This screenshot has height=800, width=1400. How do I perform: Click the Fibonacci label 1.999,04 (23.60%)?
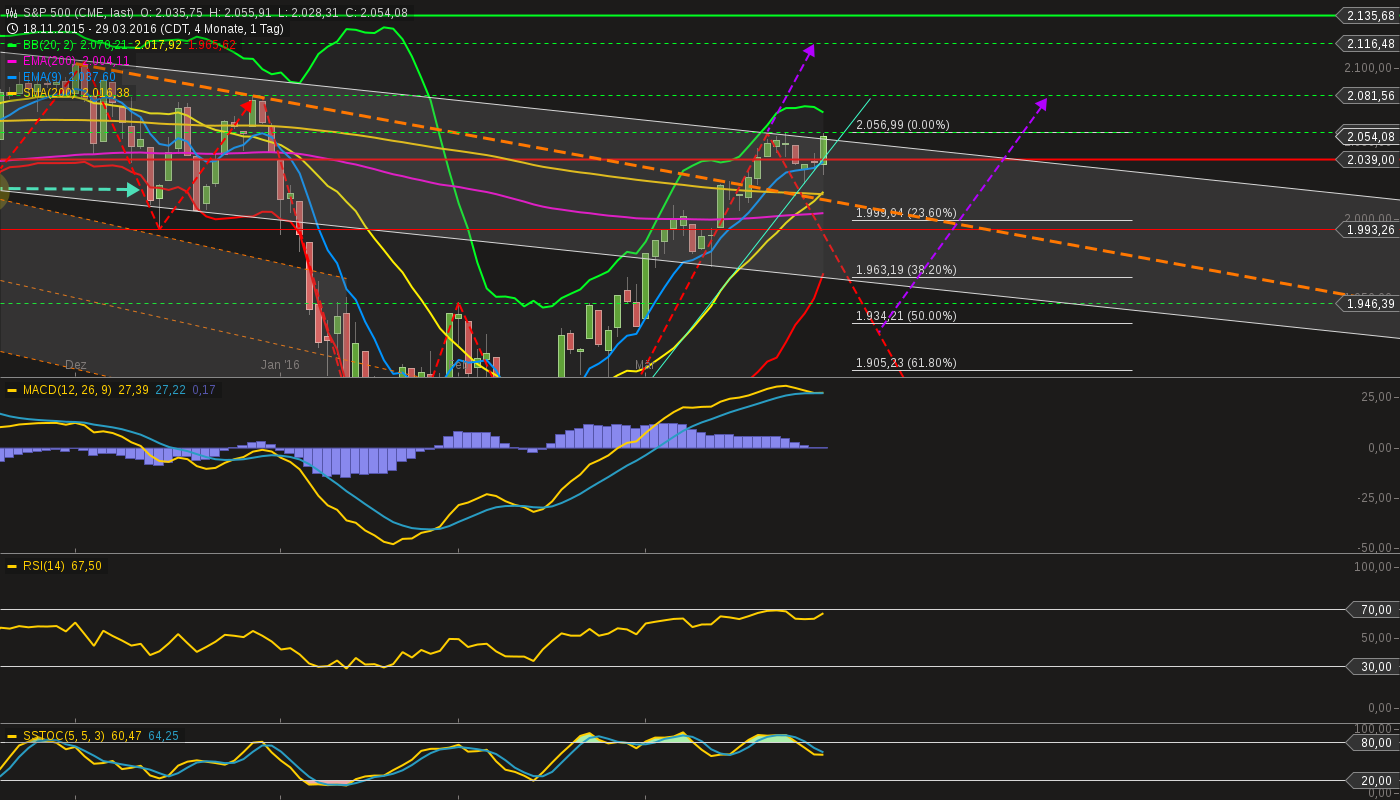click(x=906, y=213)
